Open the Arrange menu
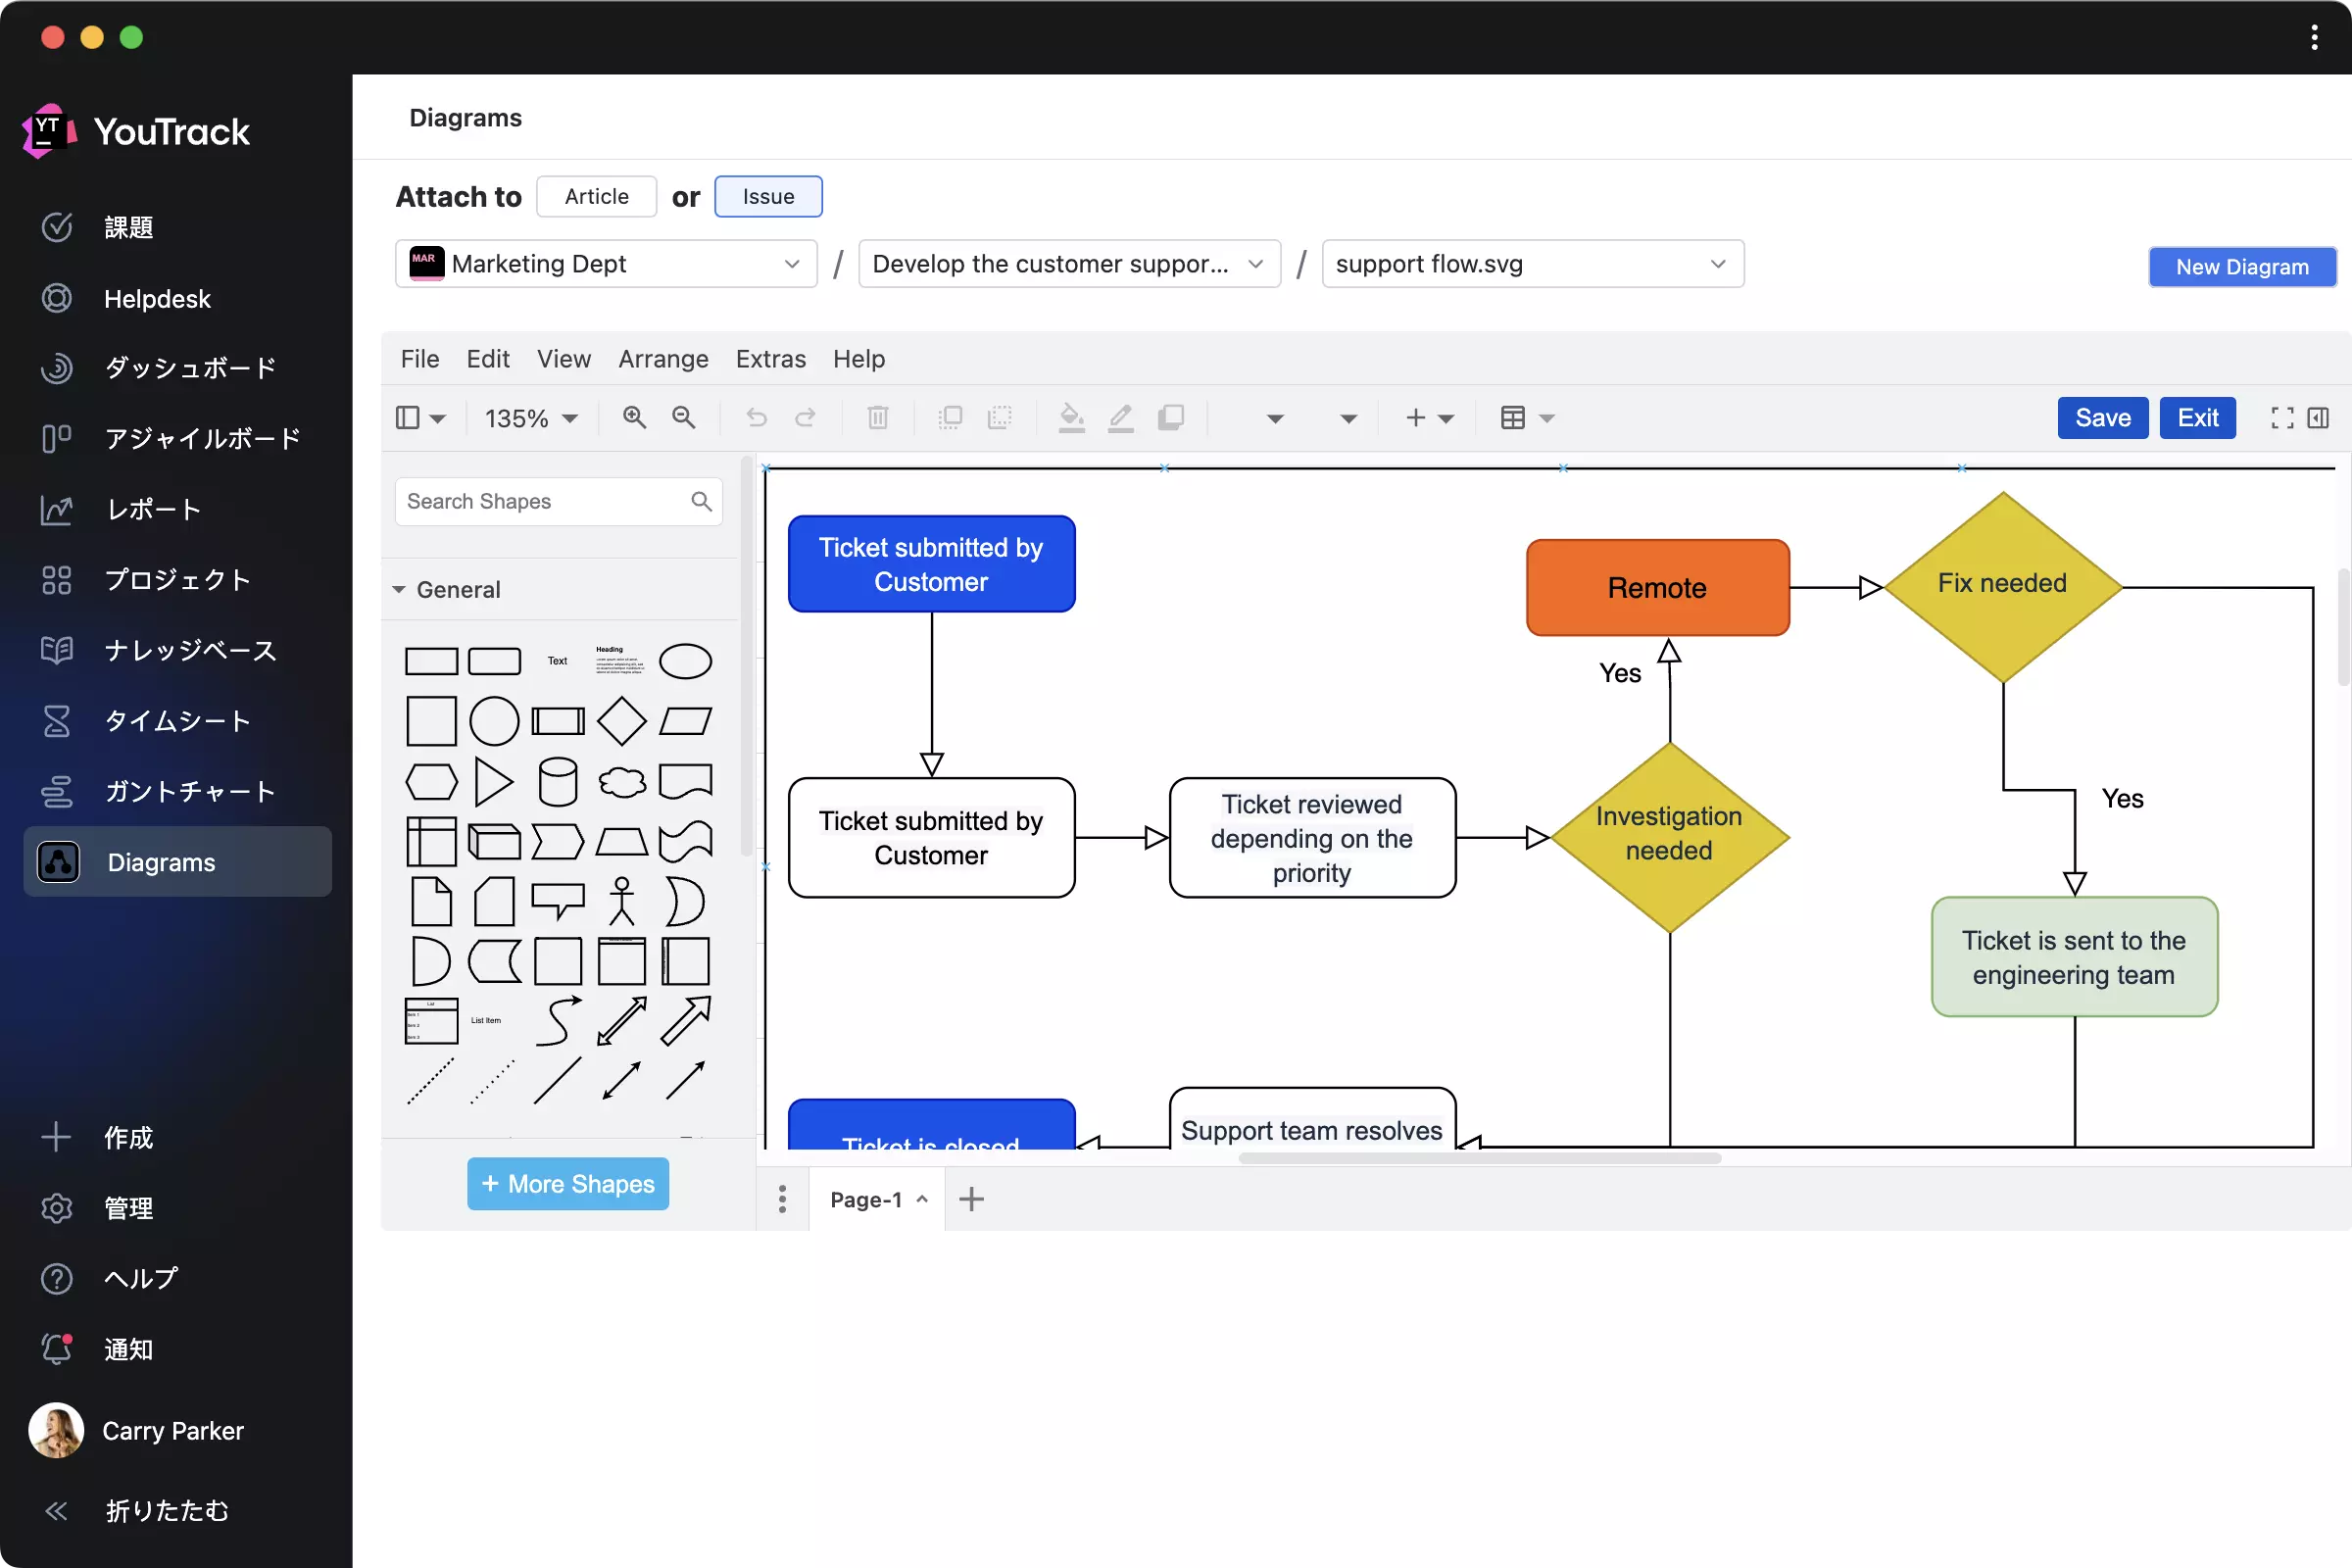 coord(663,359)
